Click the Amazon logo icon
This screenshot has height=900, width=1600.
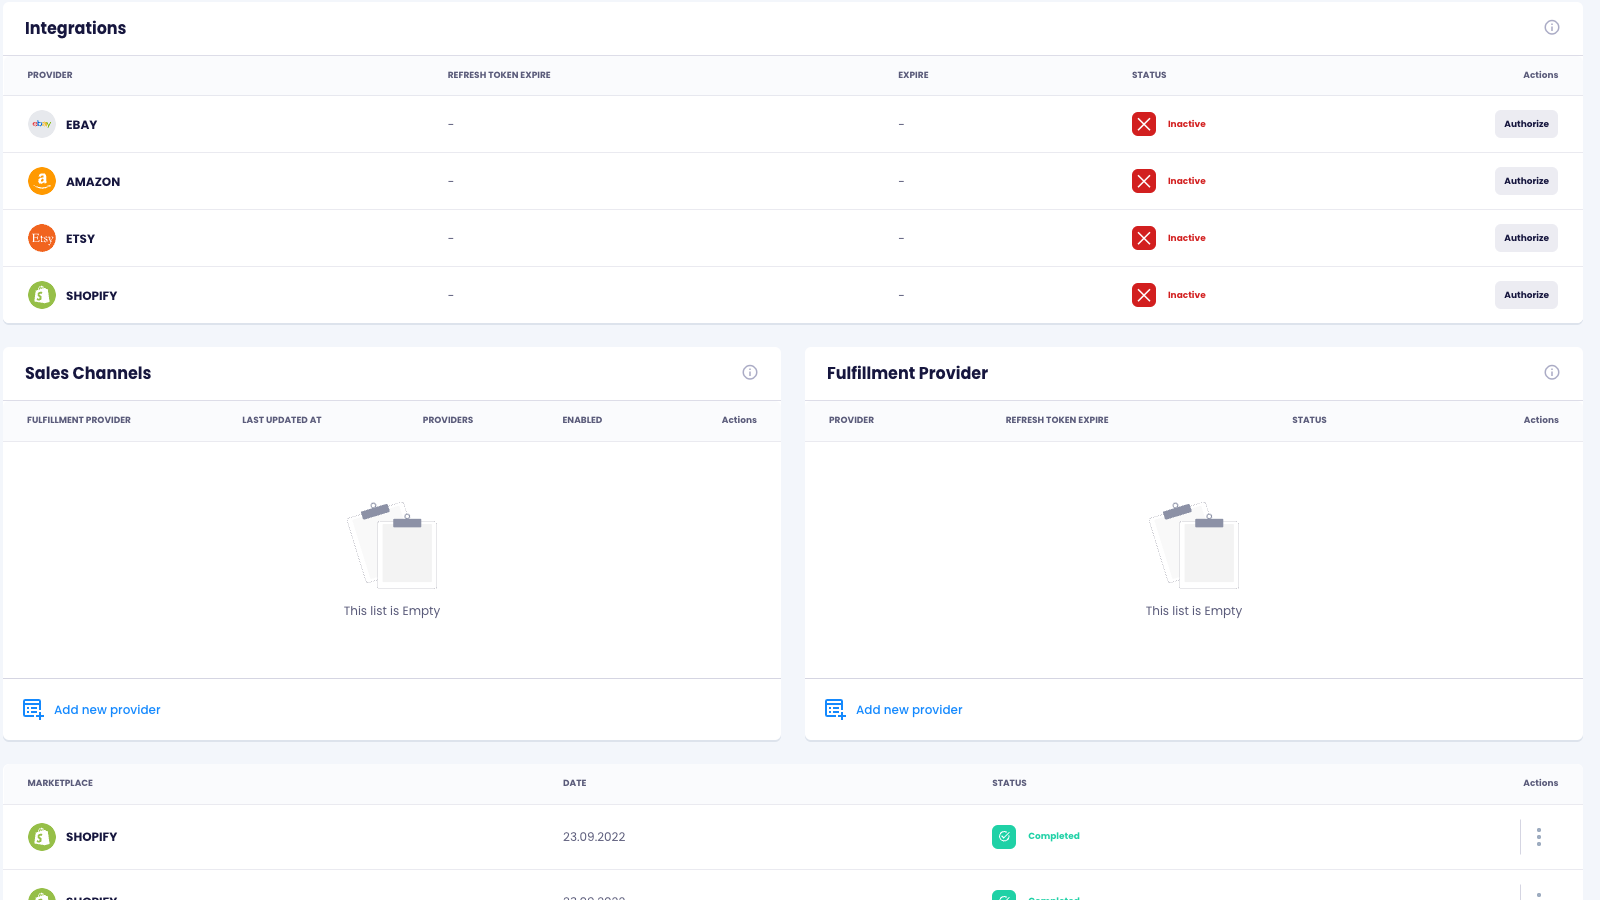click(x=42, y=181)
